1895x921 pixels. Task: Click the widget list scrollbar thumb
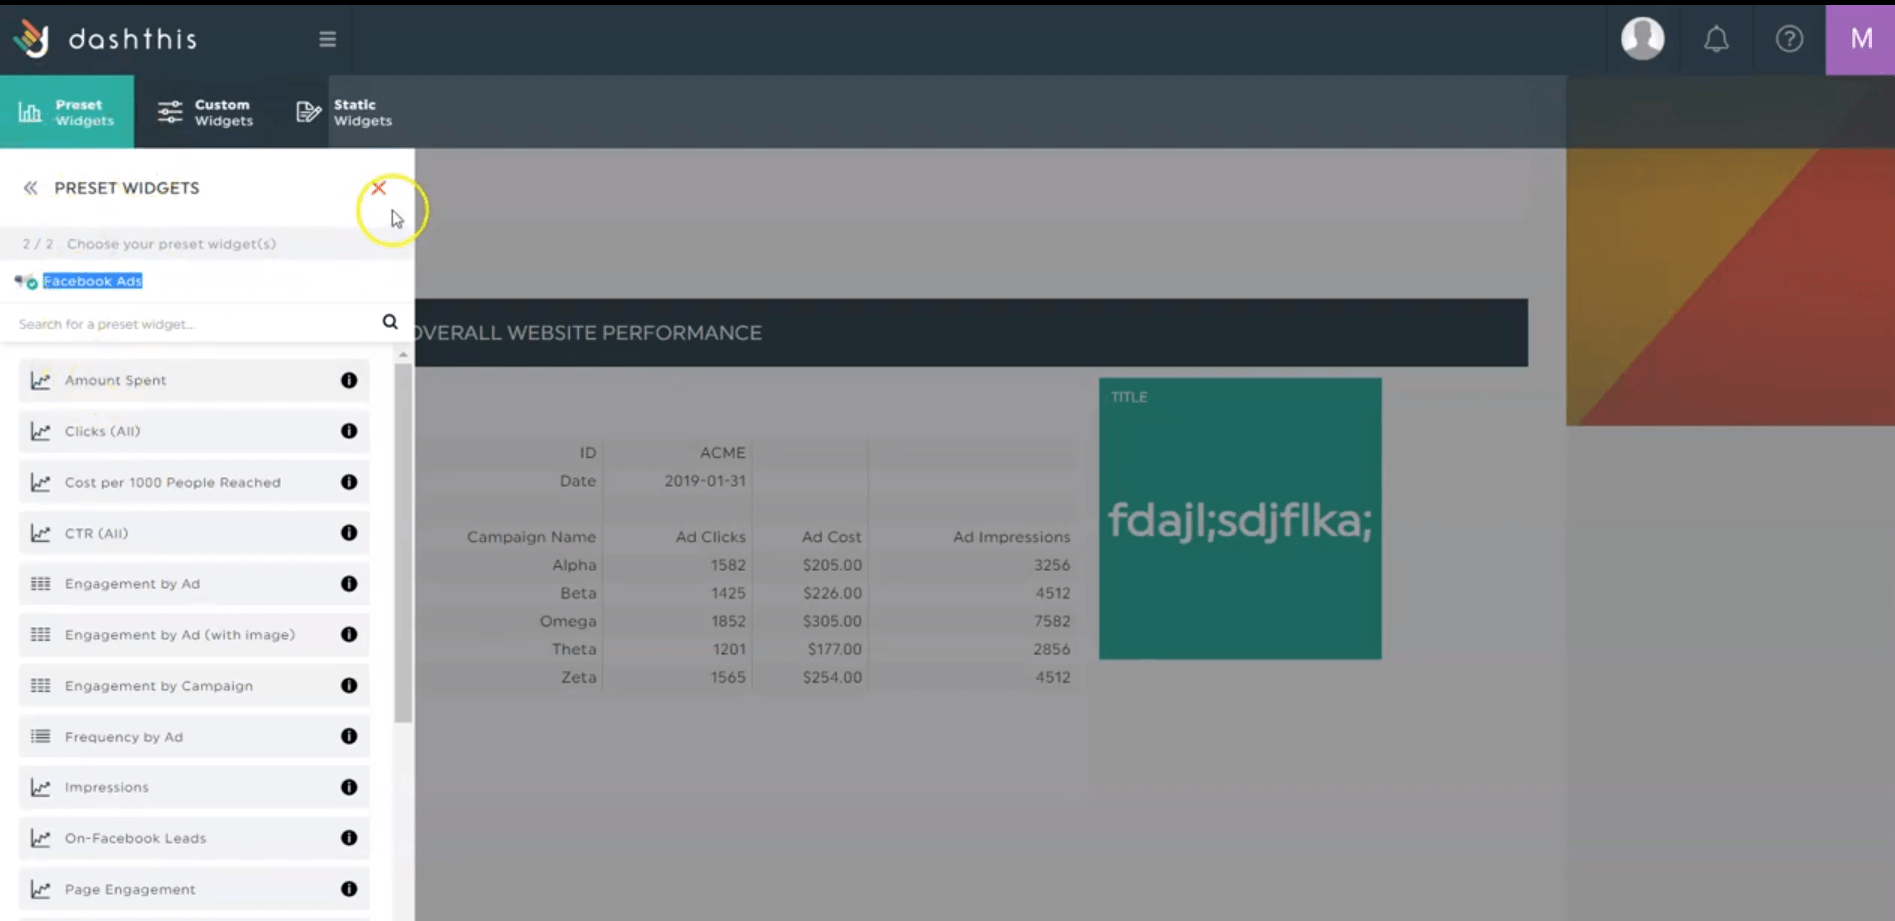403,543
